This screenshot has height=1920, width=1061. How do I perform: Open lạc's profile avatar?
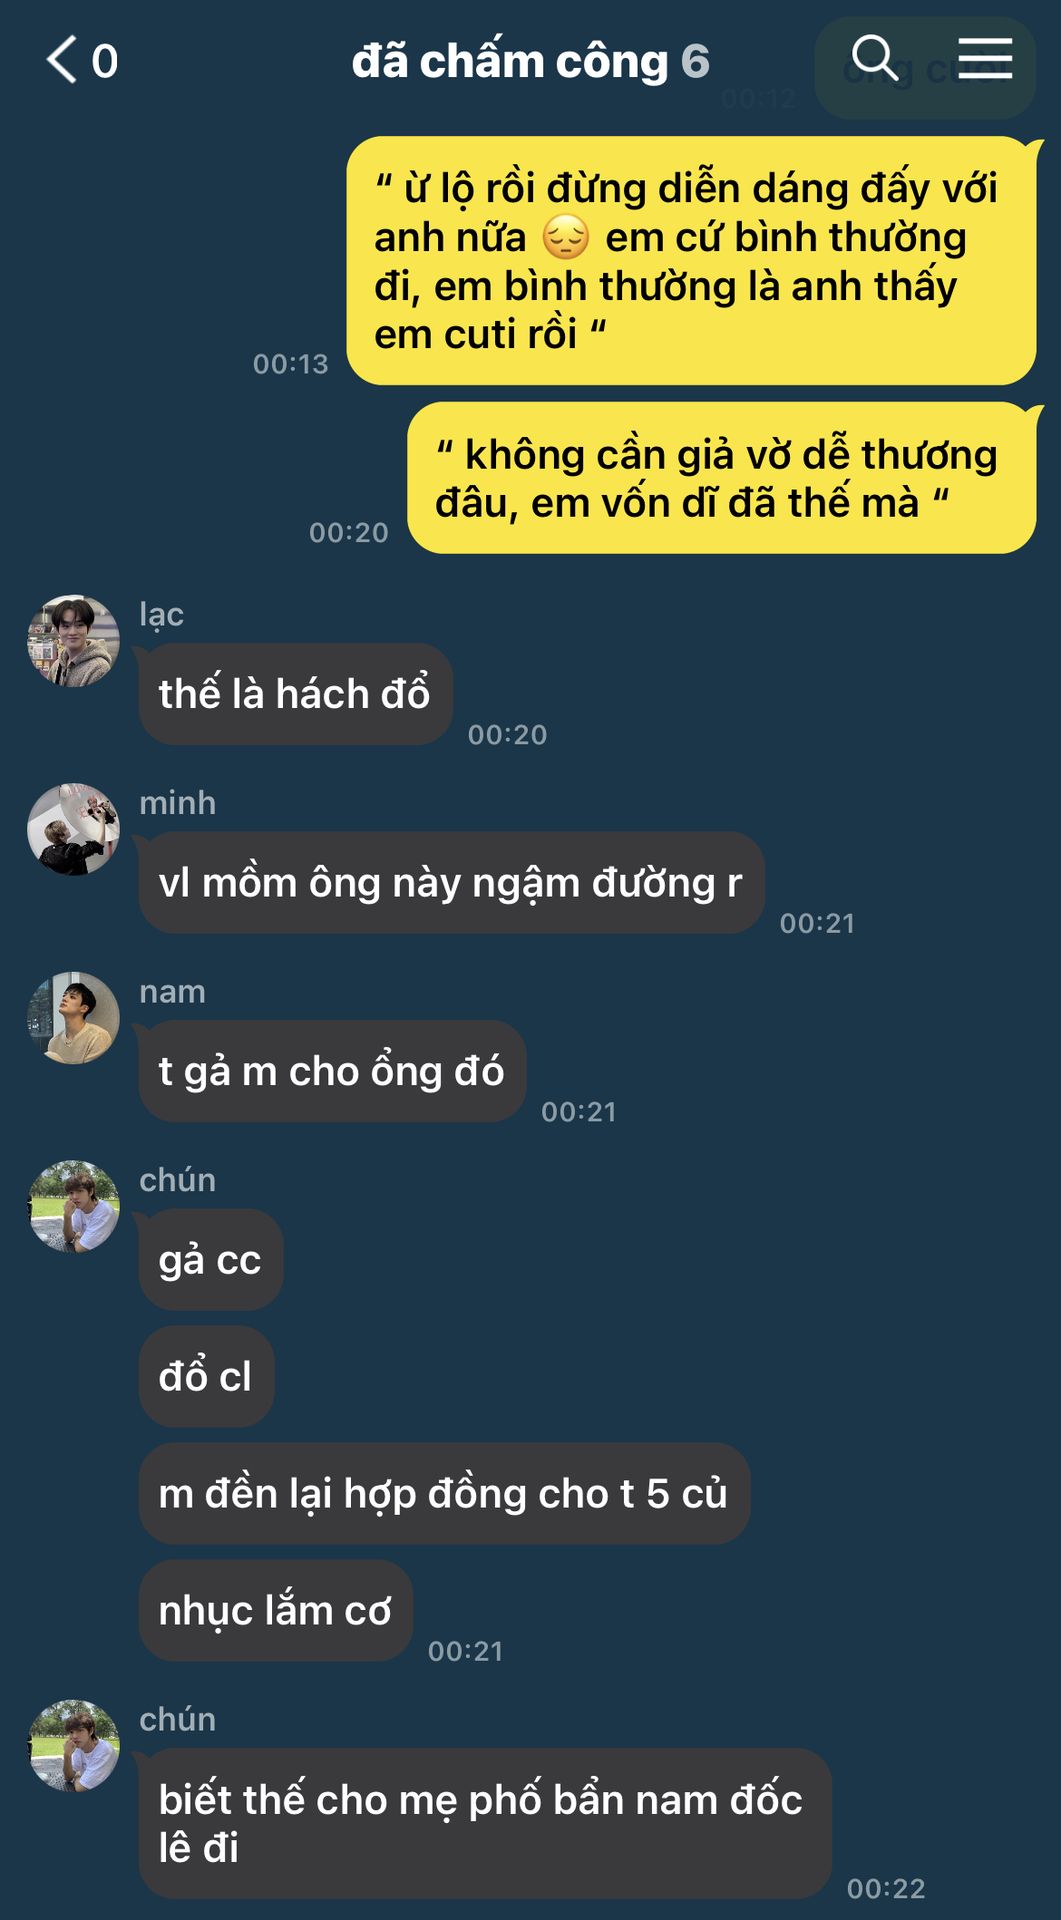[x=73, y=641]
